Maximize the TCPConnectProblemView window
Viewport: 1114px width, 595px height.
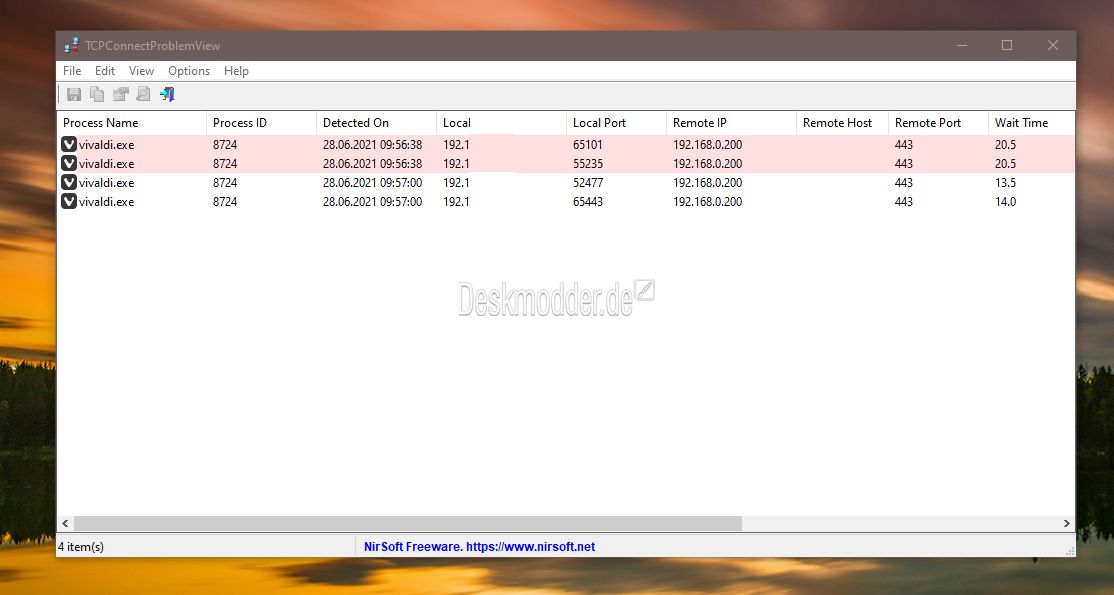[x=1007, y=45]
